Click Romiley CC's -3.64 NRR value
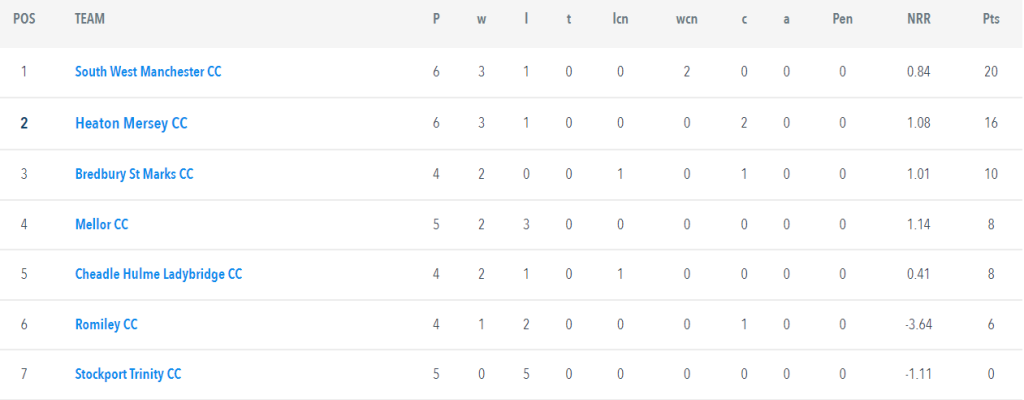The height and width of the screenshot is (400, 1024). pos(917,324)
